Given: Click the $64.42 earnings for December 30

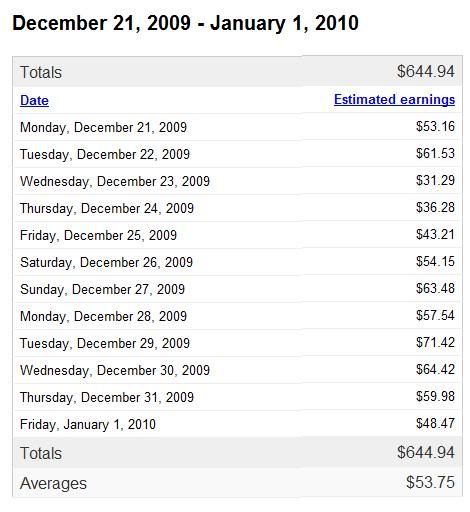Looking at the screenshot, I should click(x=435, y=369).
